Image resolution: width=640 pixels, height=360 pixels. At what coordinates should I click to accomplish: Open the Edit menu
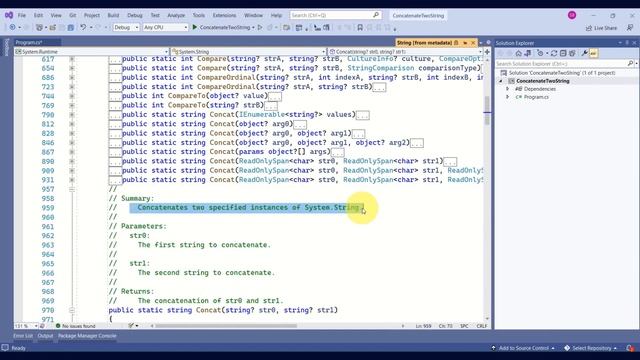tap(38, 15)
